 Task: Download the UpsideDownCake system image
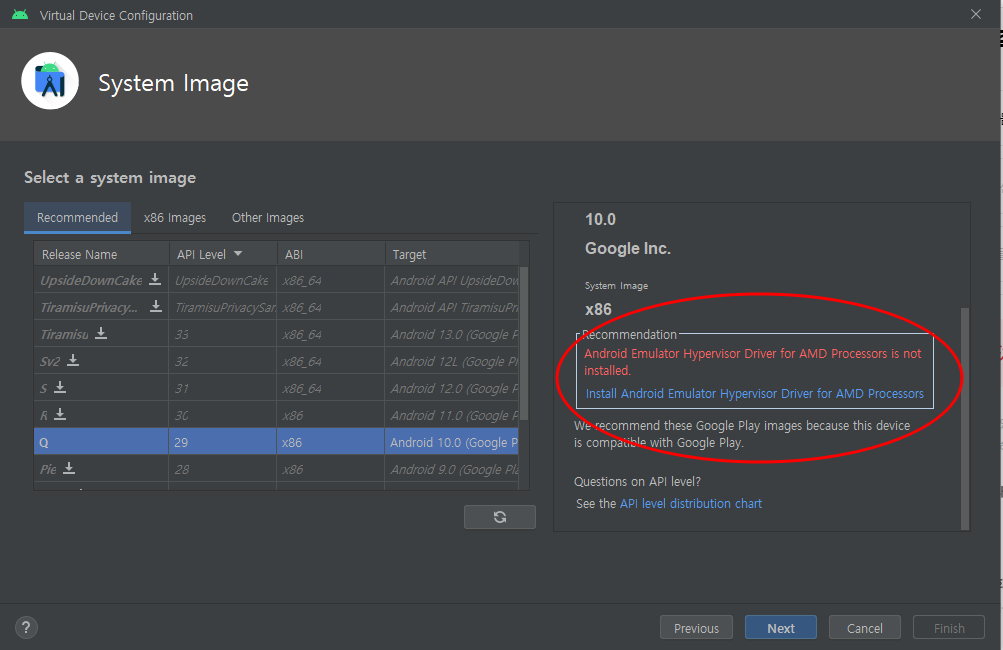coord(155,279)
